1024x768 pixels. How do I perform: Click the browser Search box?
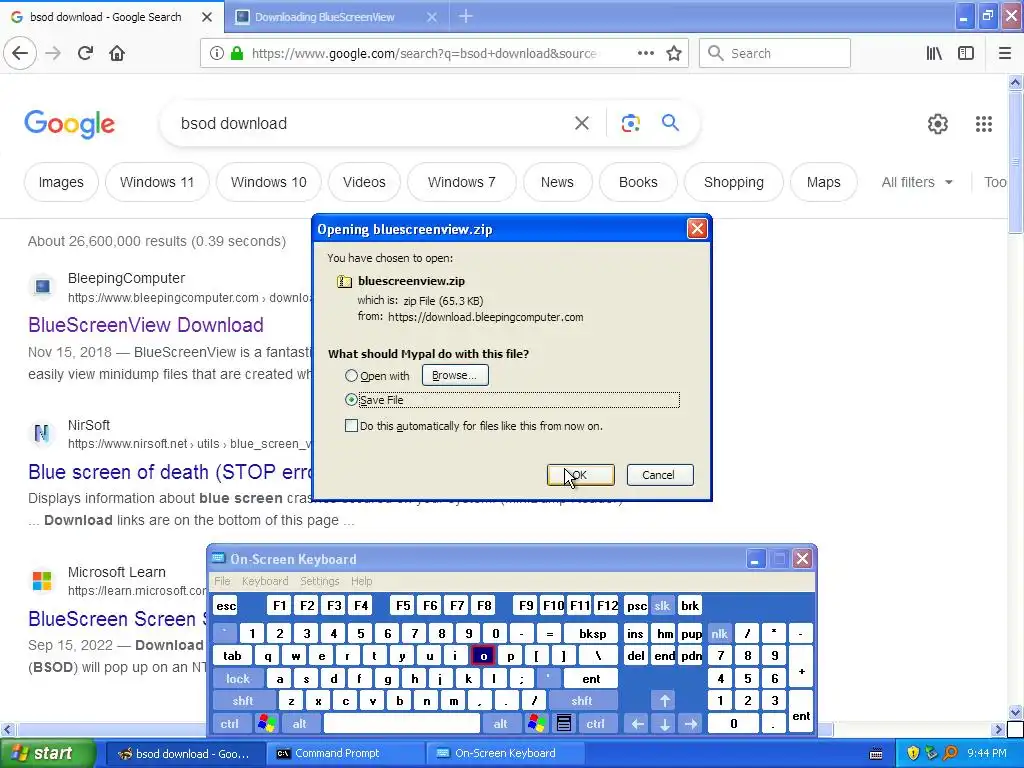click(775, 53)
